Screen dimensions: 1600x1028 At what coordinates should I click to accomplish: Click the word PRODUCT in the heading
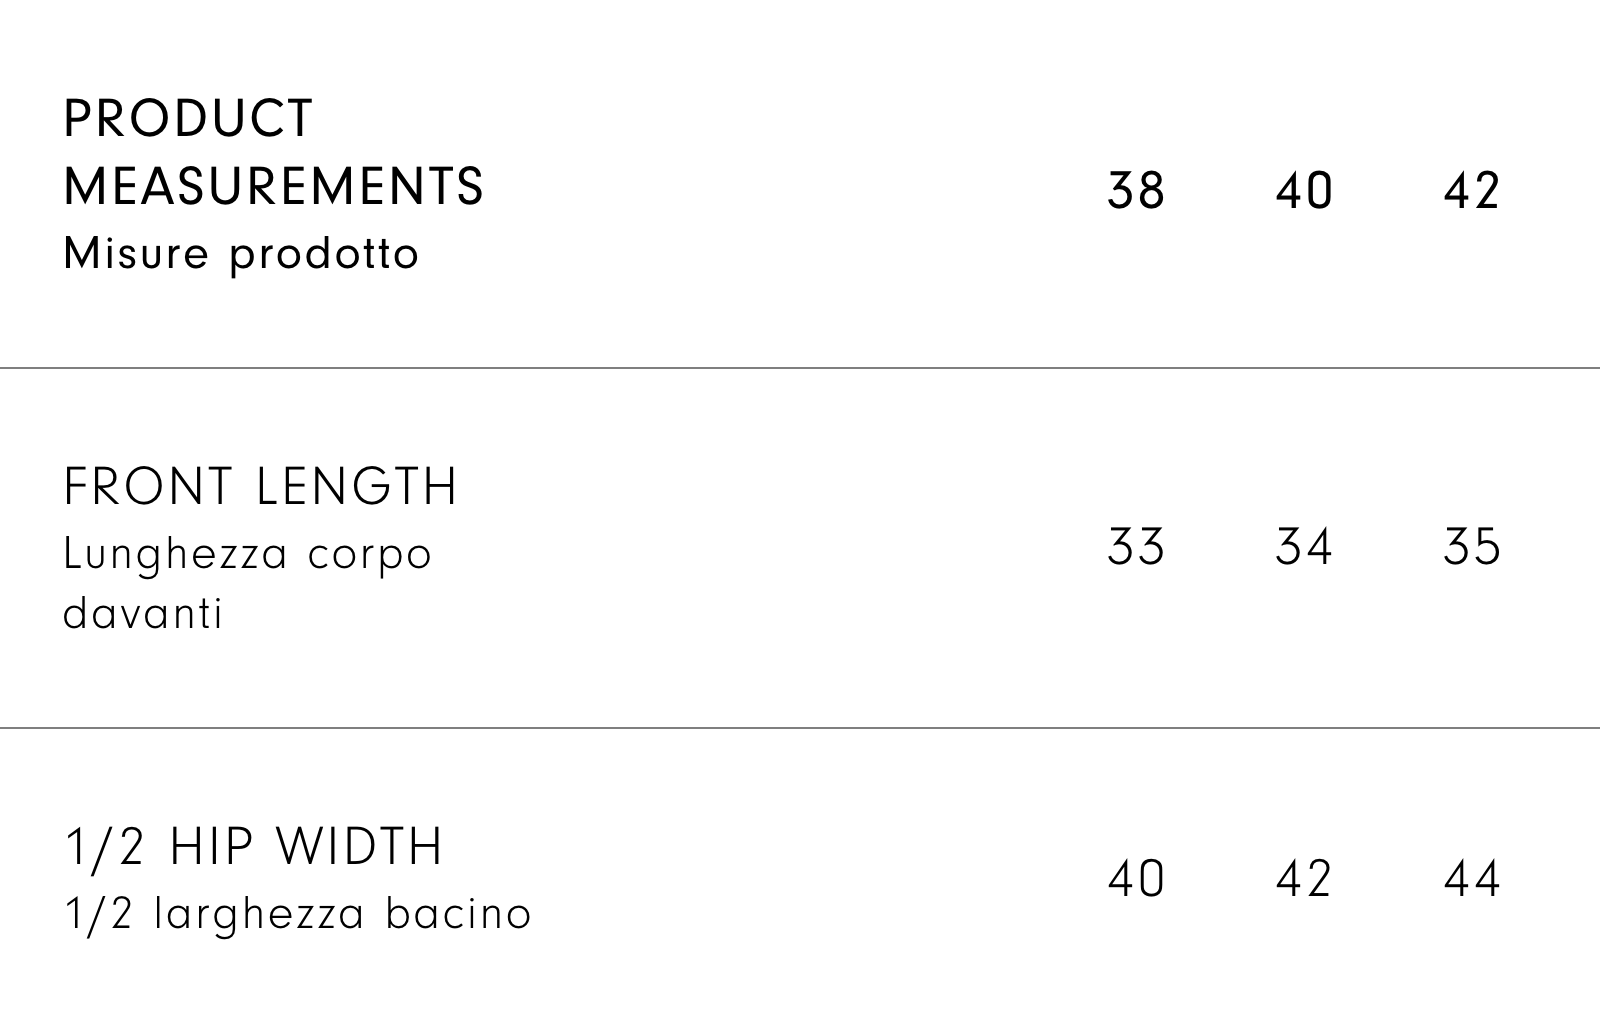tap(188, 119)
